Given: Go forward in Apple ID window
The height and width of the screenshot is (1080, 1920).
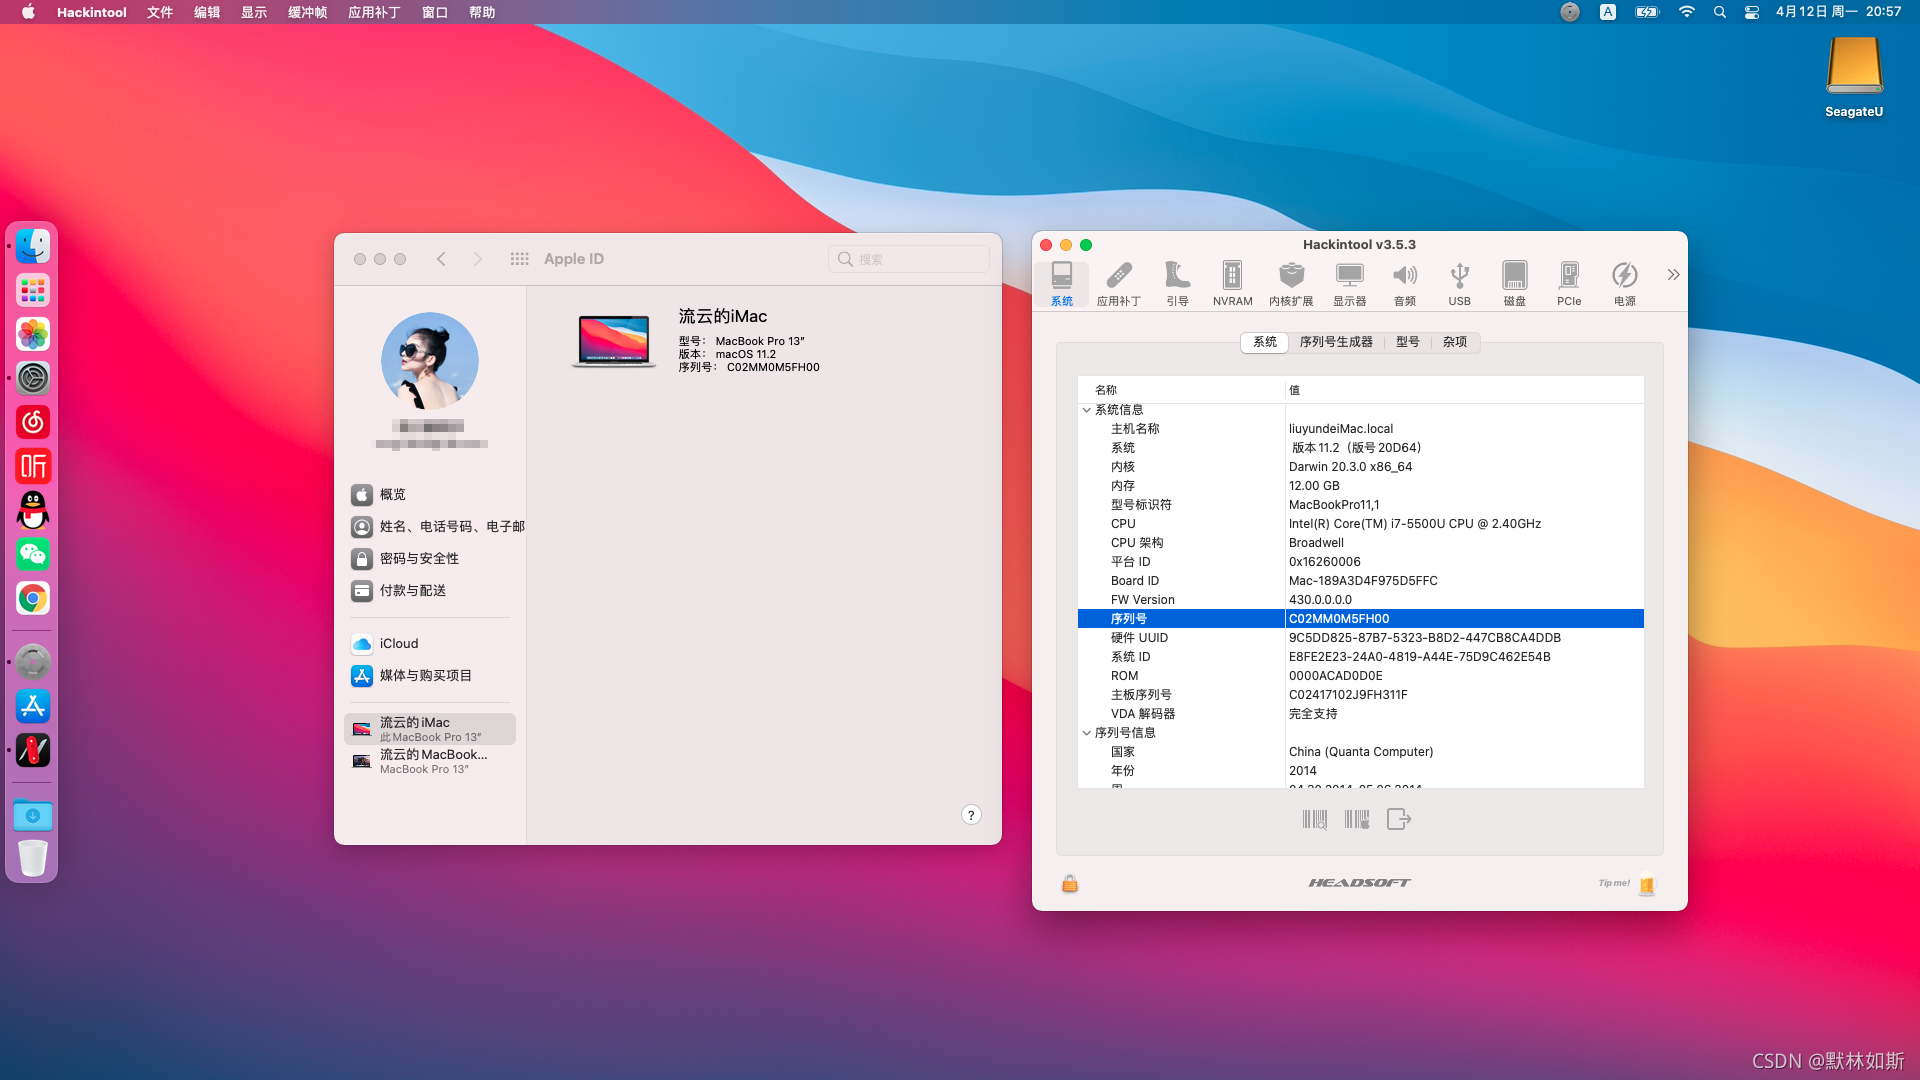Looking at the screenshot, I should coord(477,259).
